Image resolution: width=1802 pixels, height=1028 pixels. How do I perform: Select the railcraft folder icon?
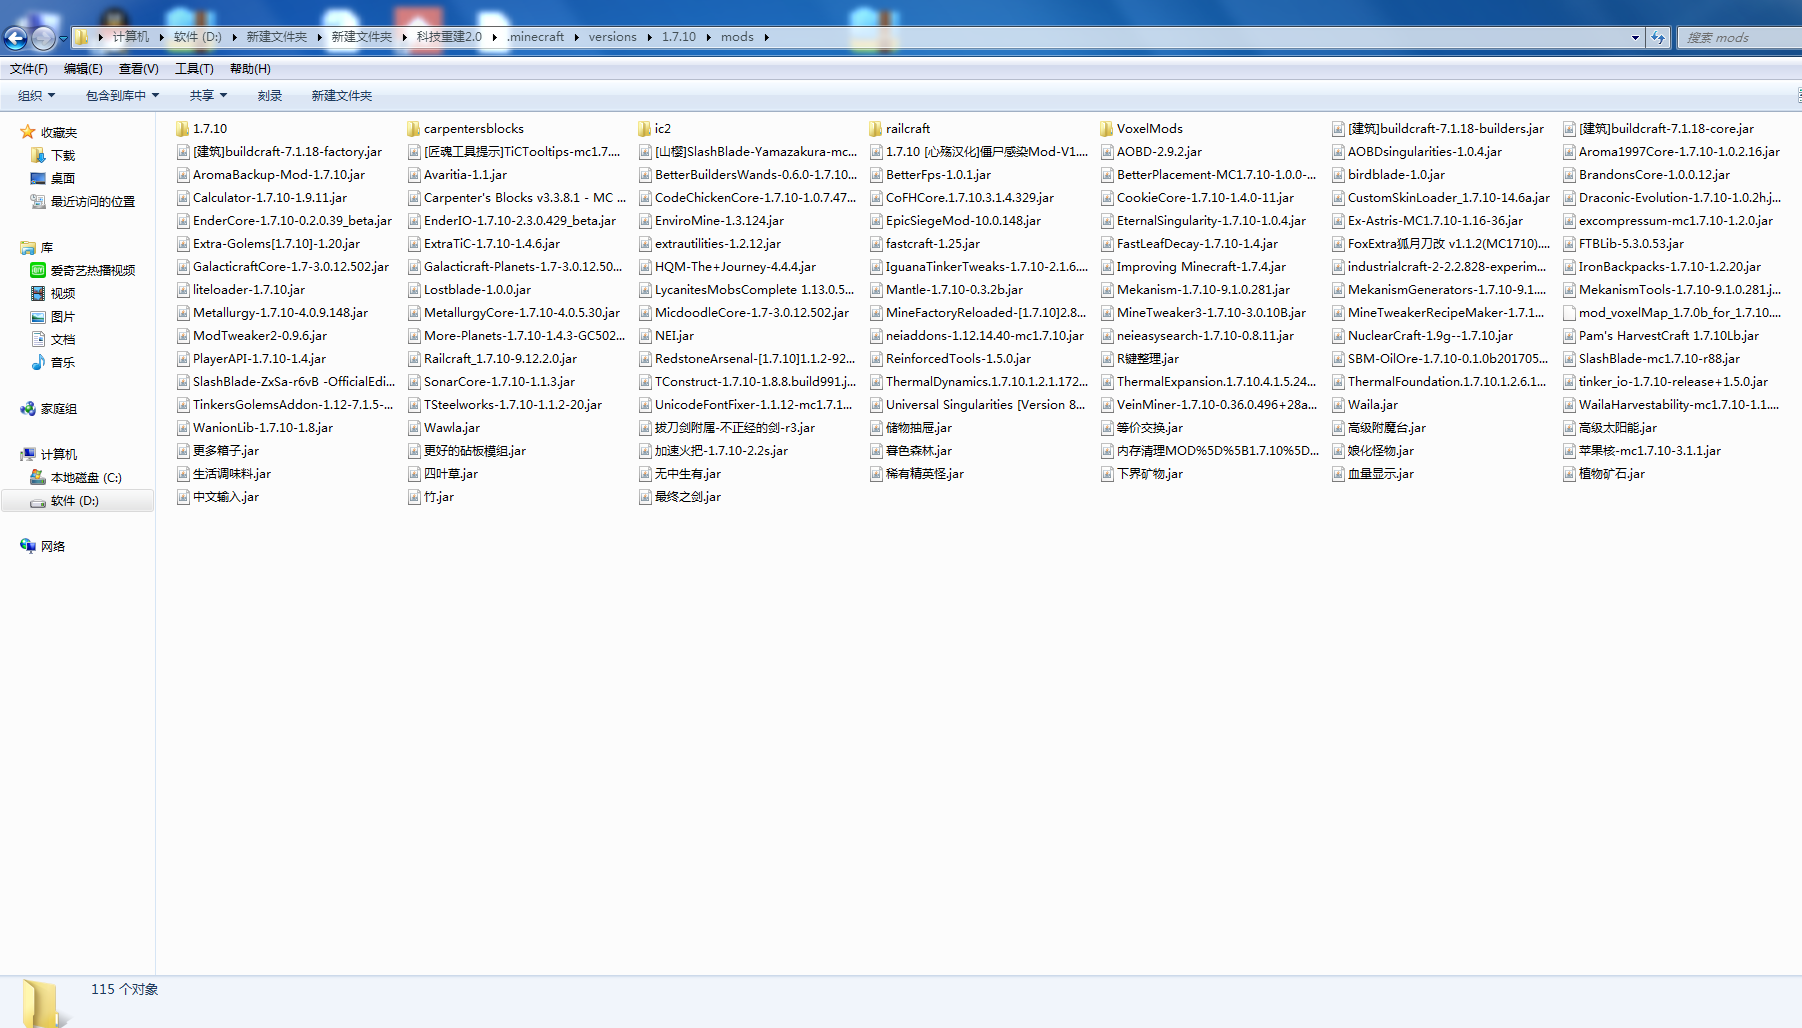tap(876, 129)
